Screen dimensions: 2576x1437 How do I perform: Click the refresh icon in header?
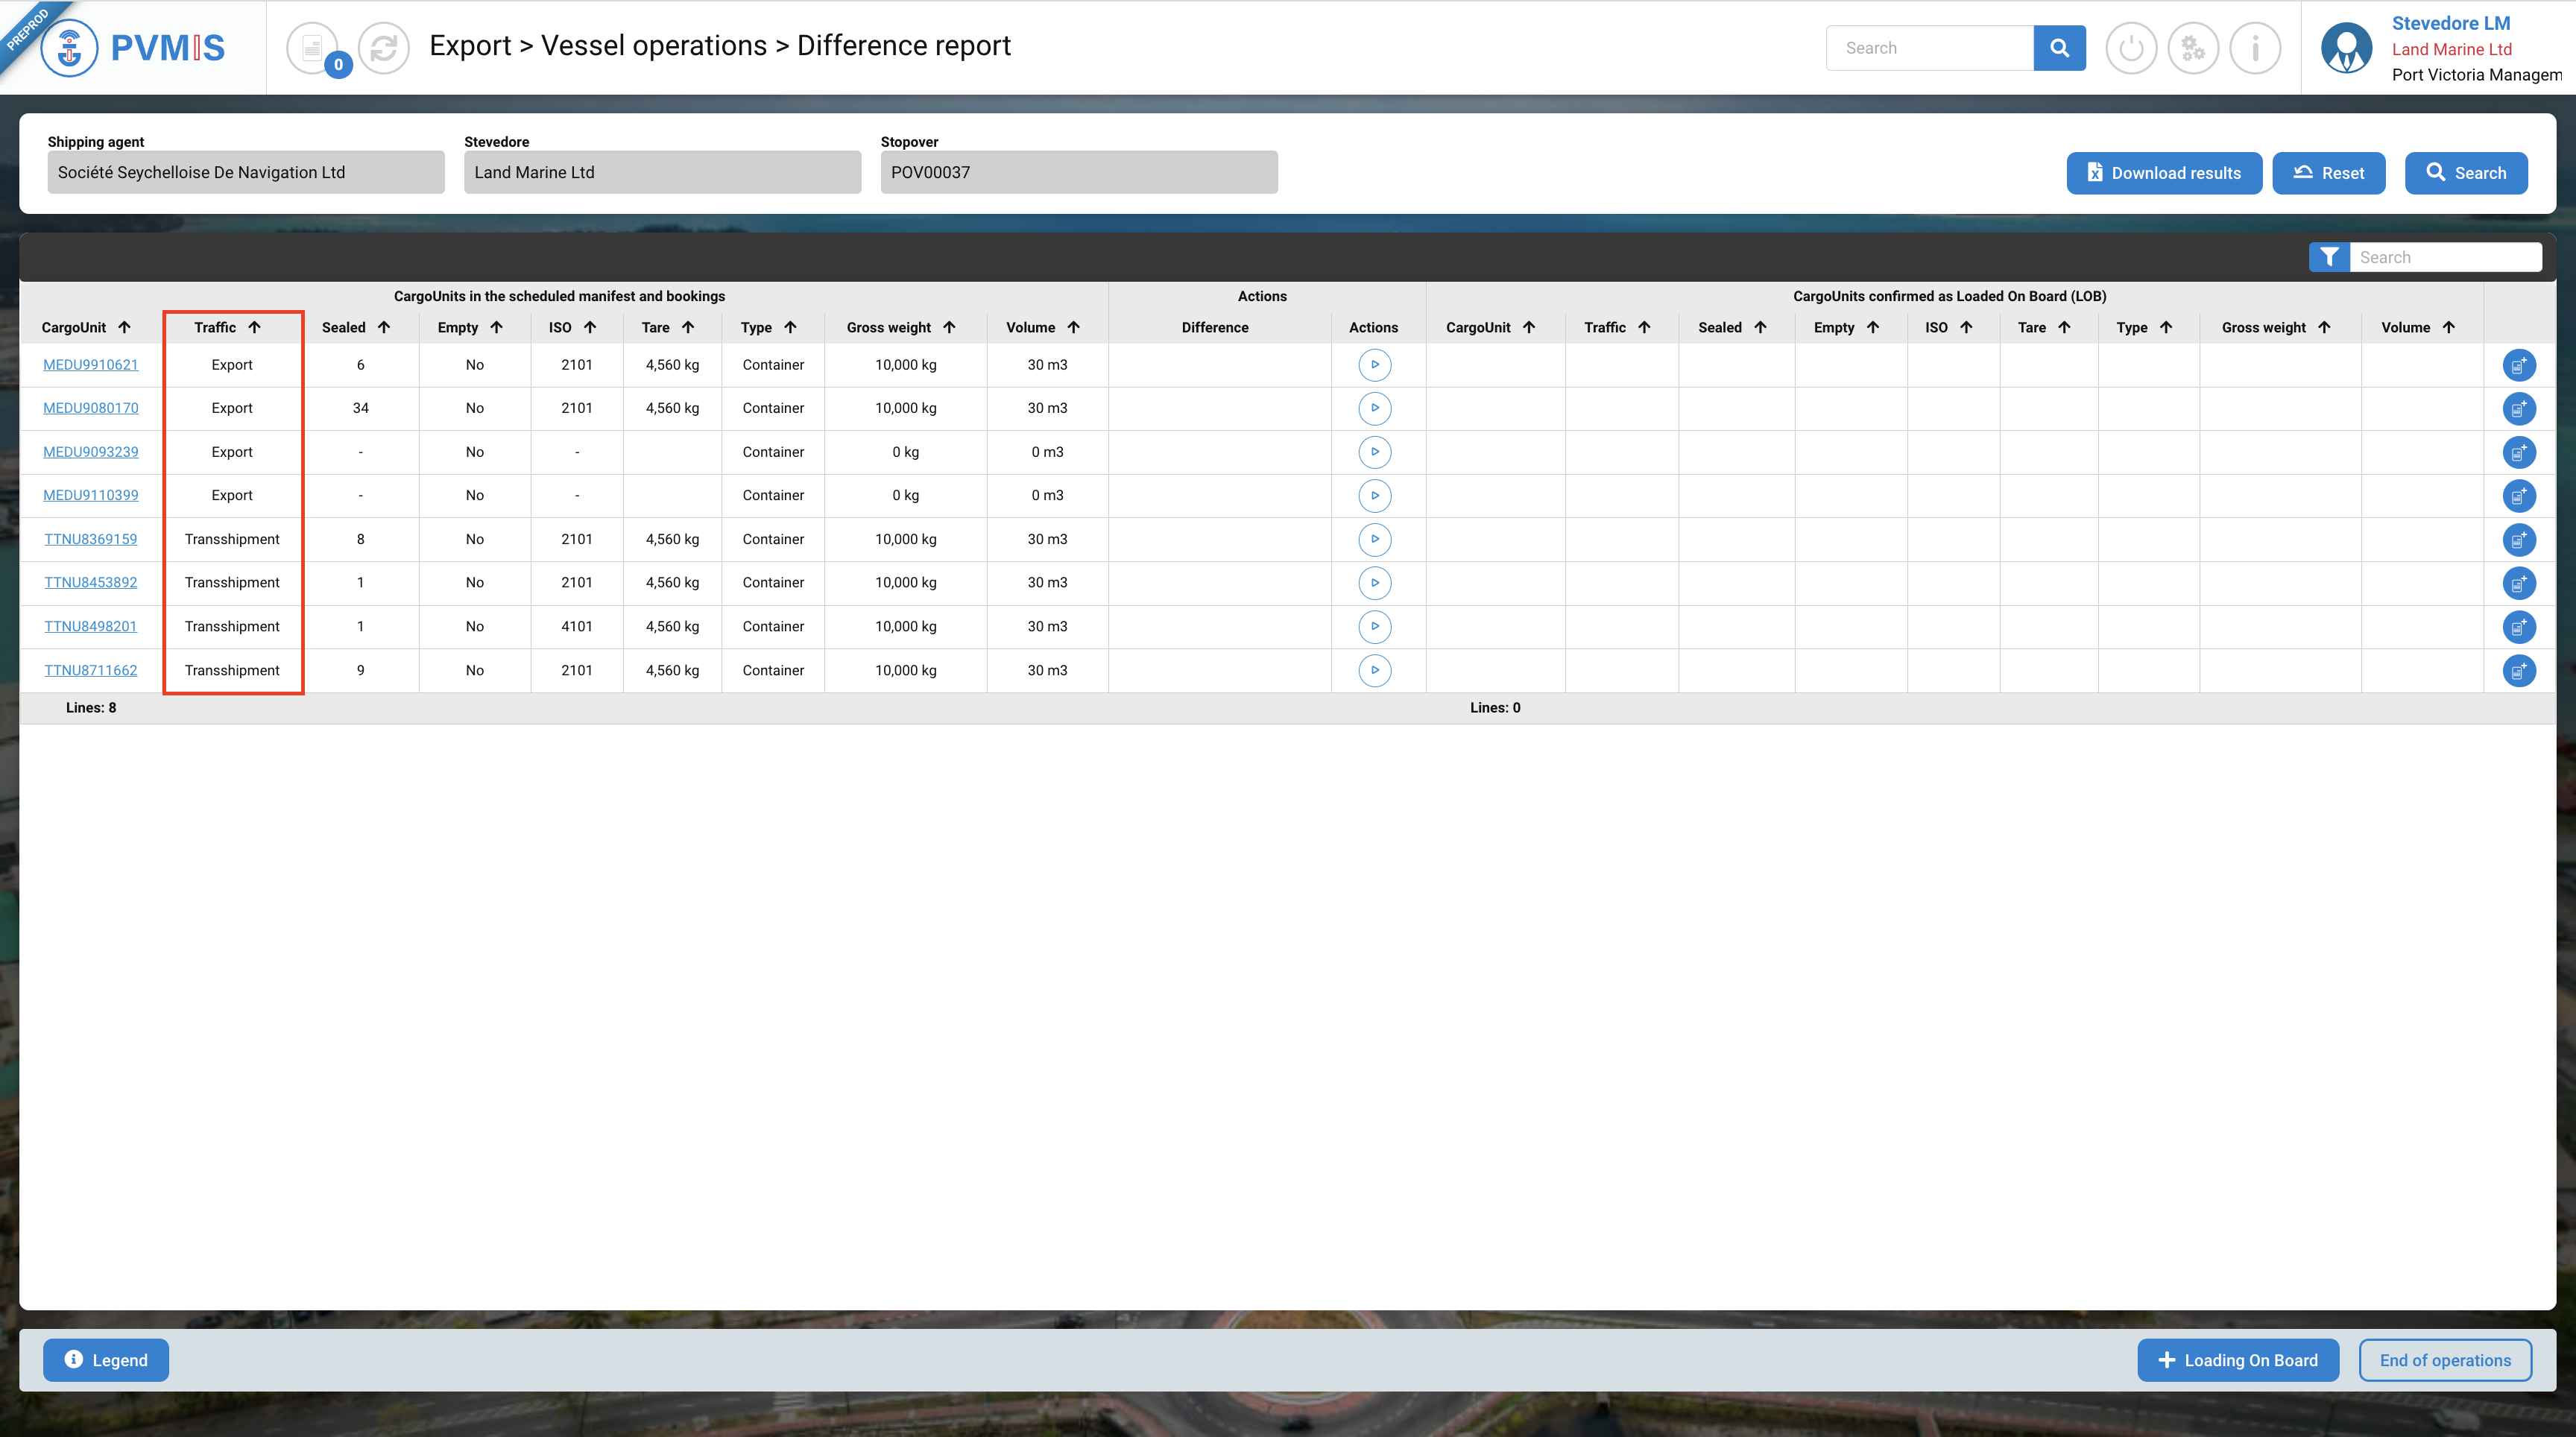pyautogui.click(x=384, y=48)
